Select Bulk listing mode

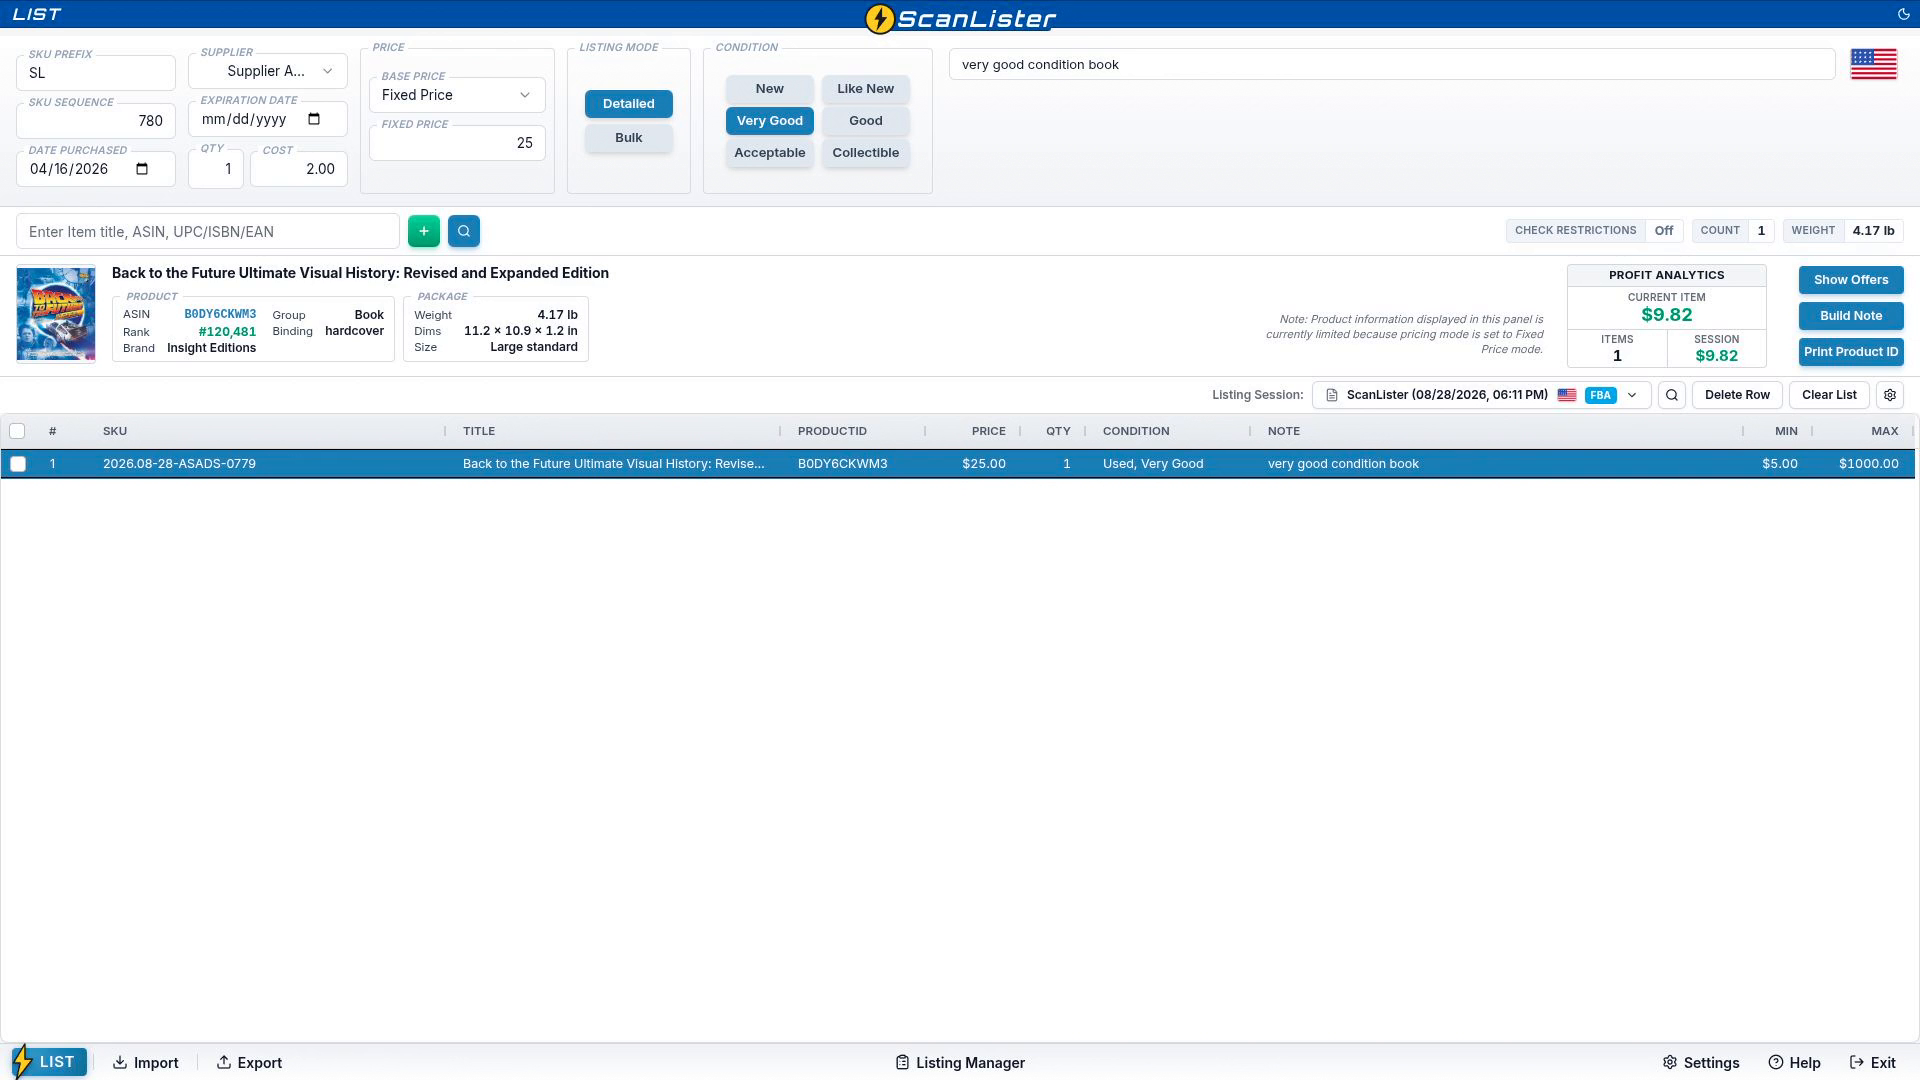pyautogui.click(x=629, y=138)
